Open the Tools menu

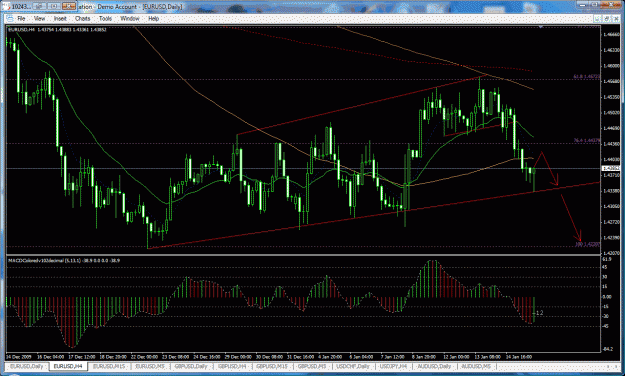[x=105, y=18]
